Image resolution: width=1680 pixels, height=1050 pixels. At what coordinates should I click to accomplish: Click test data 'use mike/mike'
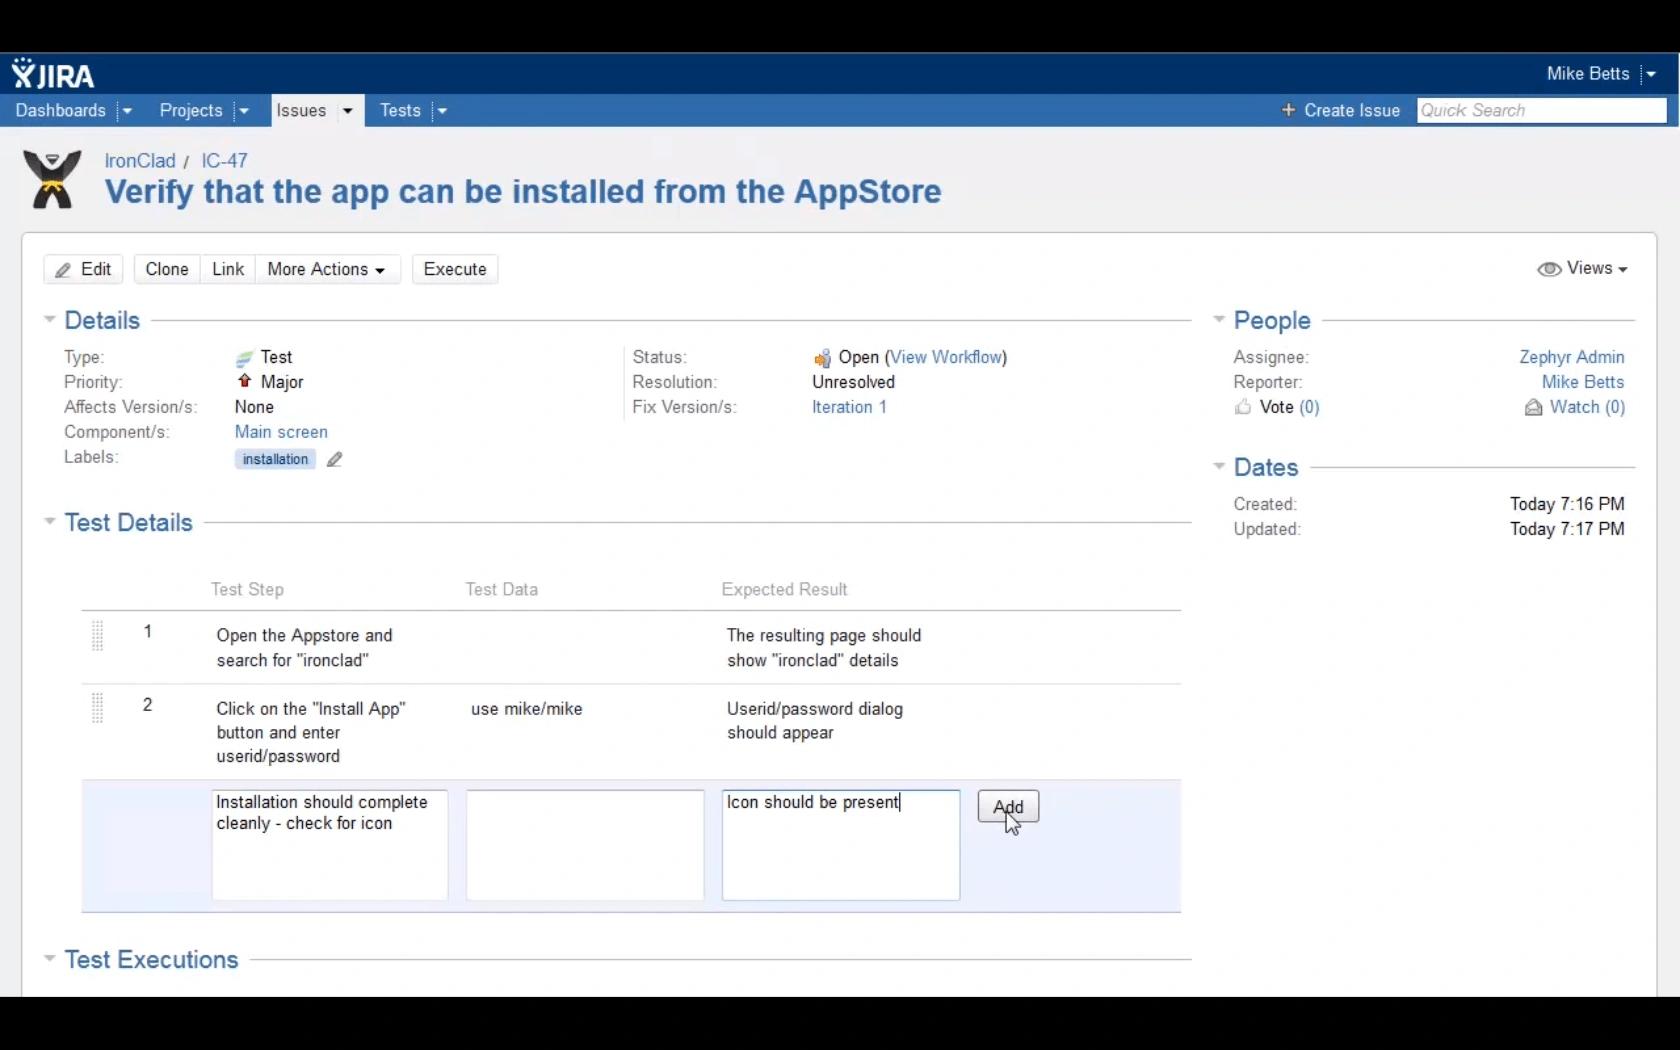coord(527,709)
